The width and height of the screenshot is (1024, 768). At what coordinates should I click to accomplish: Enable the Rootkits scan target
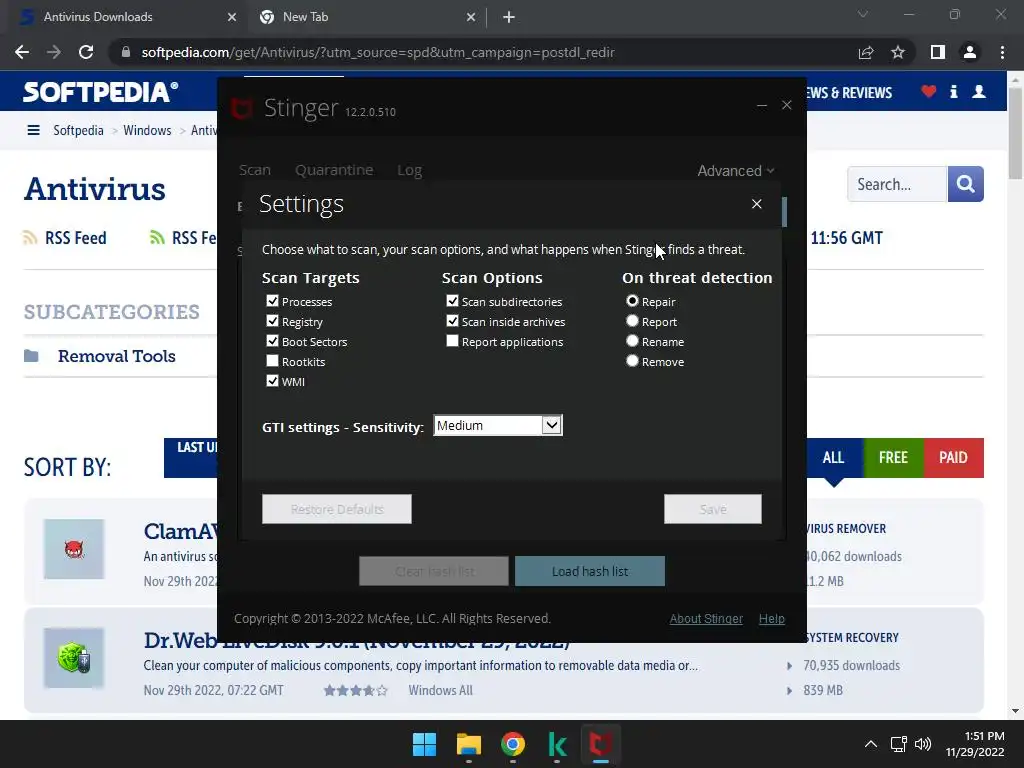(273, 361)
